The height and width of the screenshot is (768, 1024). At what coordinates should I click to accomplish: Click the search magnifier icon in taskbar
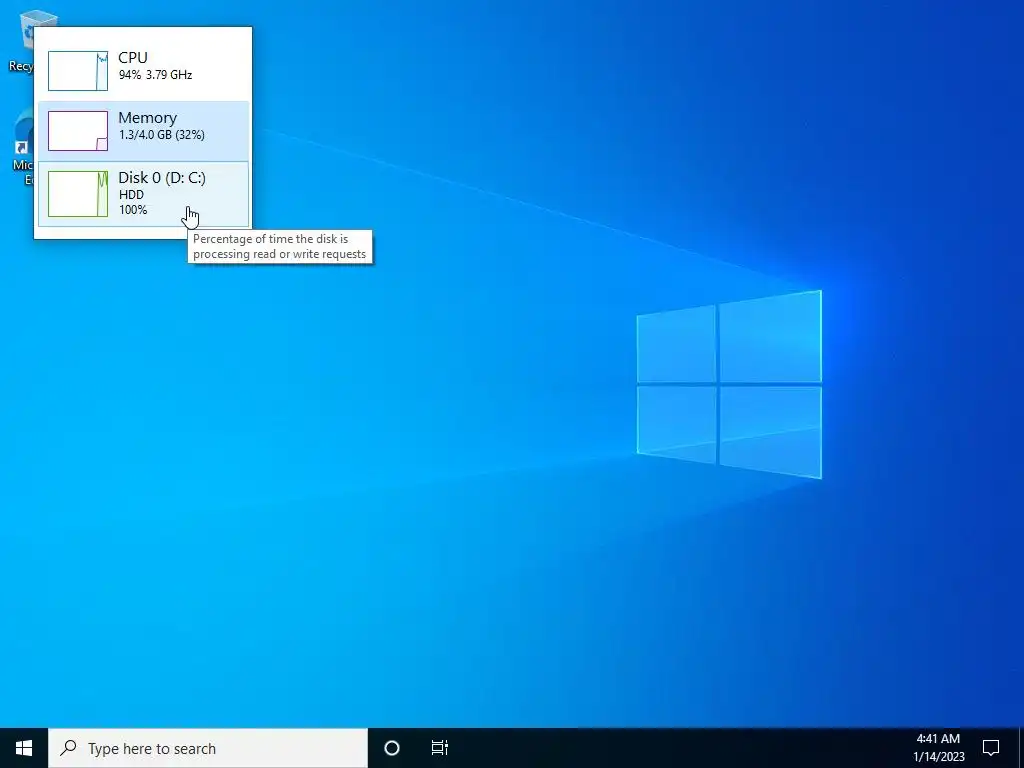68,748
